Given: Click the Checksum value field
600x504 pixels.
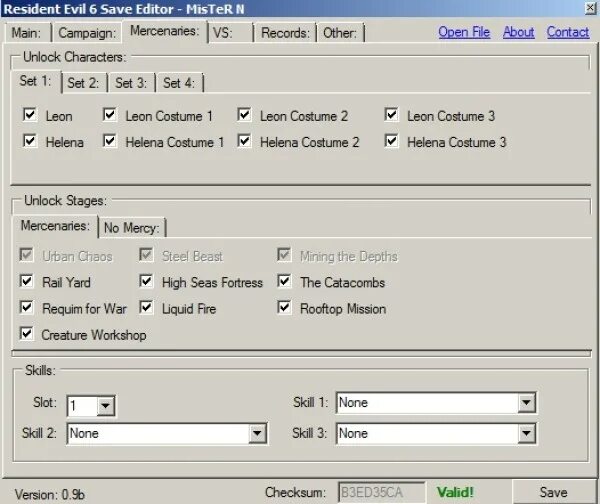Looking at the screenshot, I should click(x=381, y=492).
